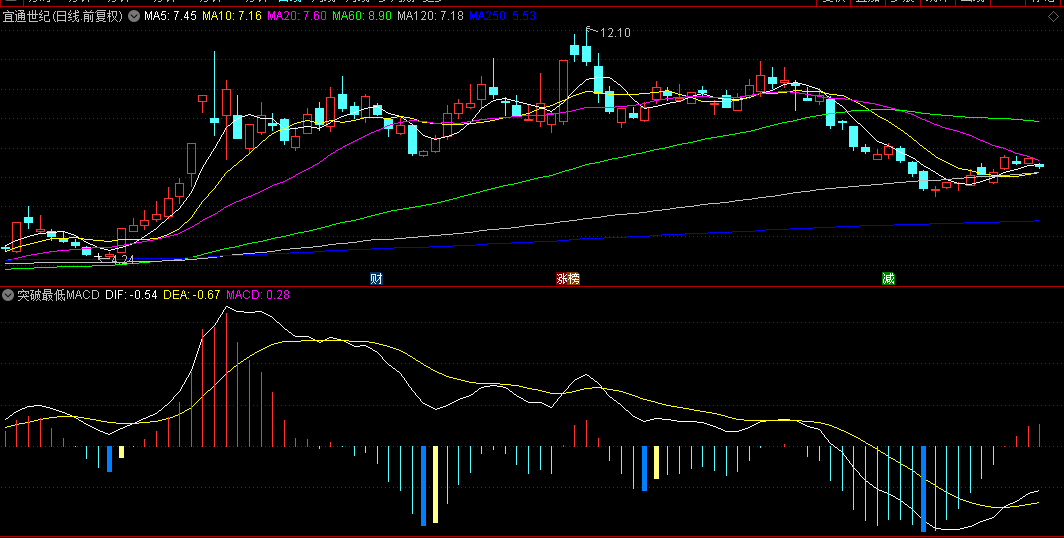Image resolution: width=1064 pixels, height=538 pixels.
Task: Click the DIF: -0.54 value
Action: point(132,295)
